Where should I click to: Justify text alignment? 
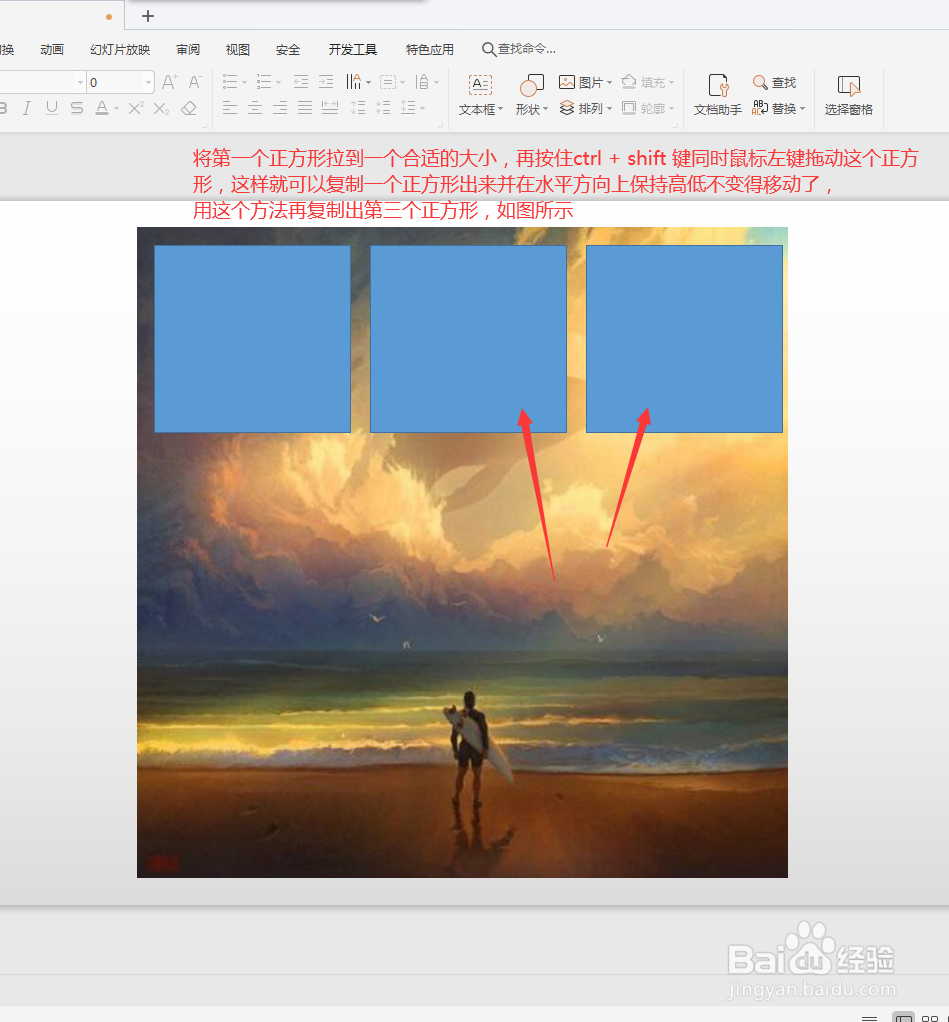305,108
